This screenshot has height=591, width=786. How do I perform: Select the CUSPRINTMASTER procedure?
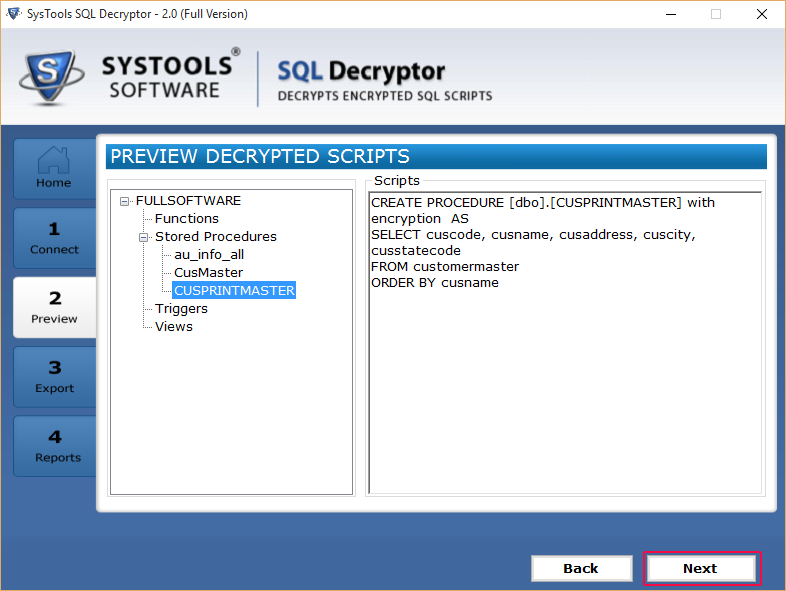[x=234, y=291]
